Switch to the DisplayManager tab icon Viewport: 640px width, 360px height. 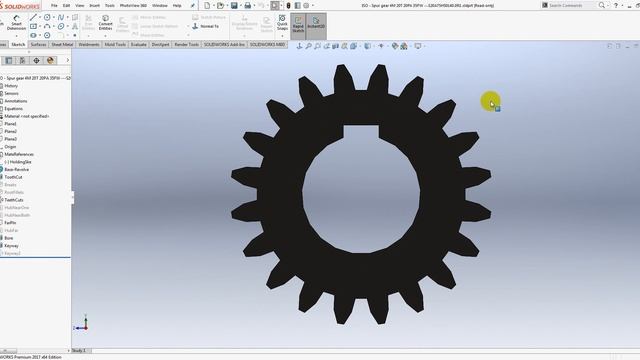pos(50,60)
